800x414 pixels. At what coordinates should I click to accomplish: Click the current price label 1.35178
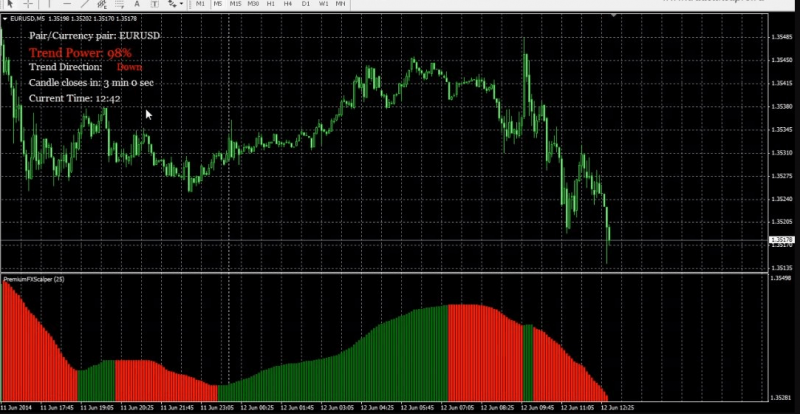pos(780,240)
